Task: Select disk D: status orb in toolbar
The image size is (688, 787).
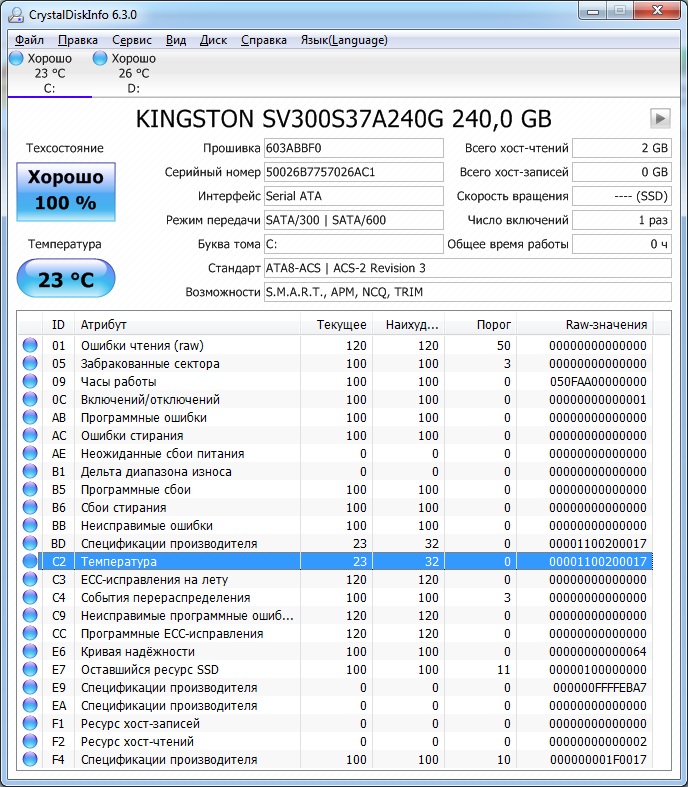Action: coord(100,58)
